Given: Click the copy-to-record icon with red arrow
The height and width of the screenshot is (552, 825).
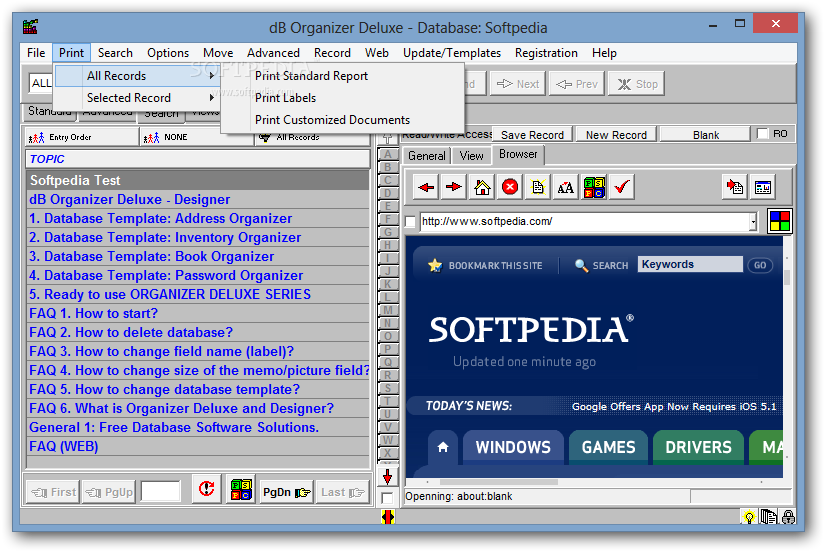Looking at the screenshot, I should pos(735,187).
